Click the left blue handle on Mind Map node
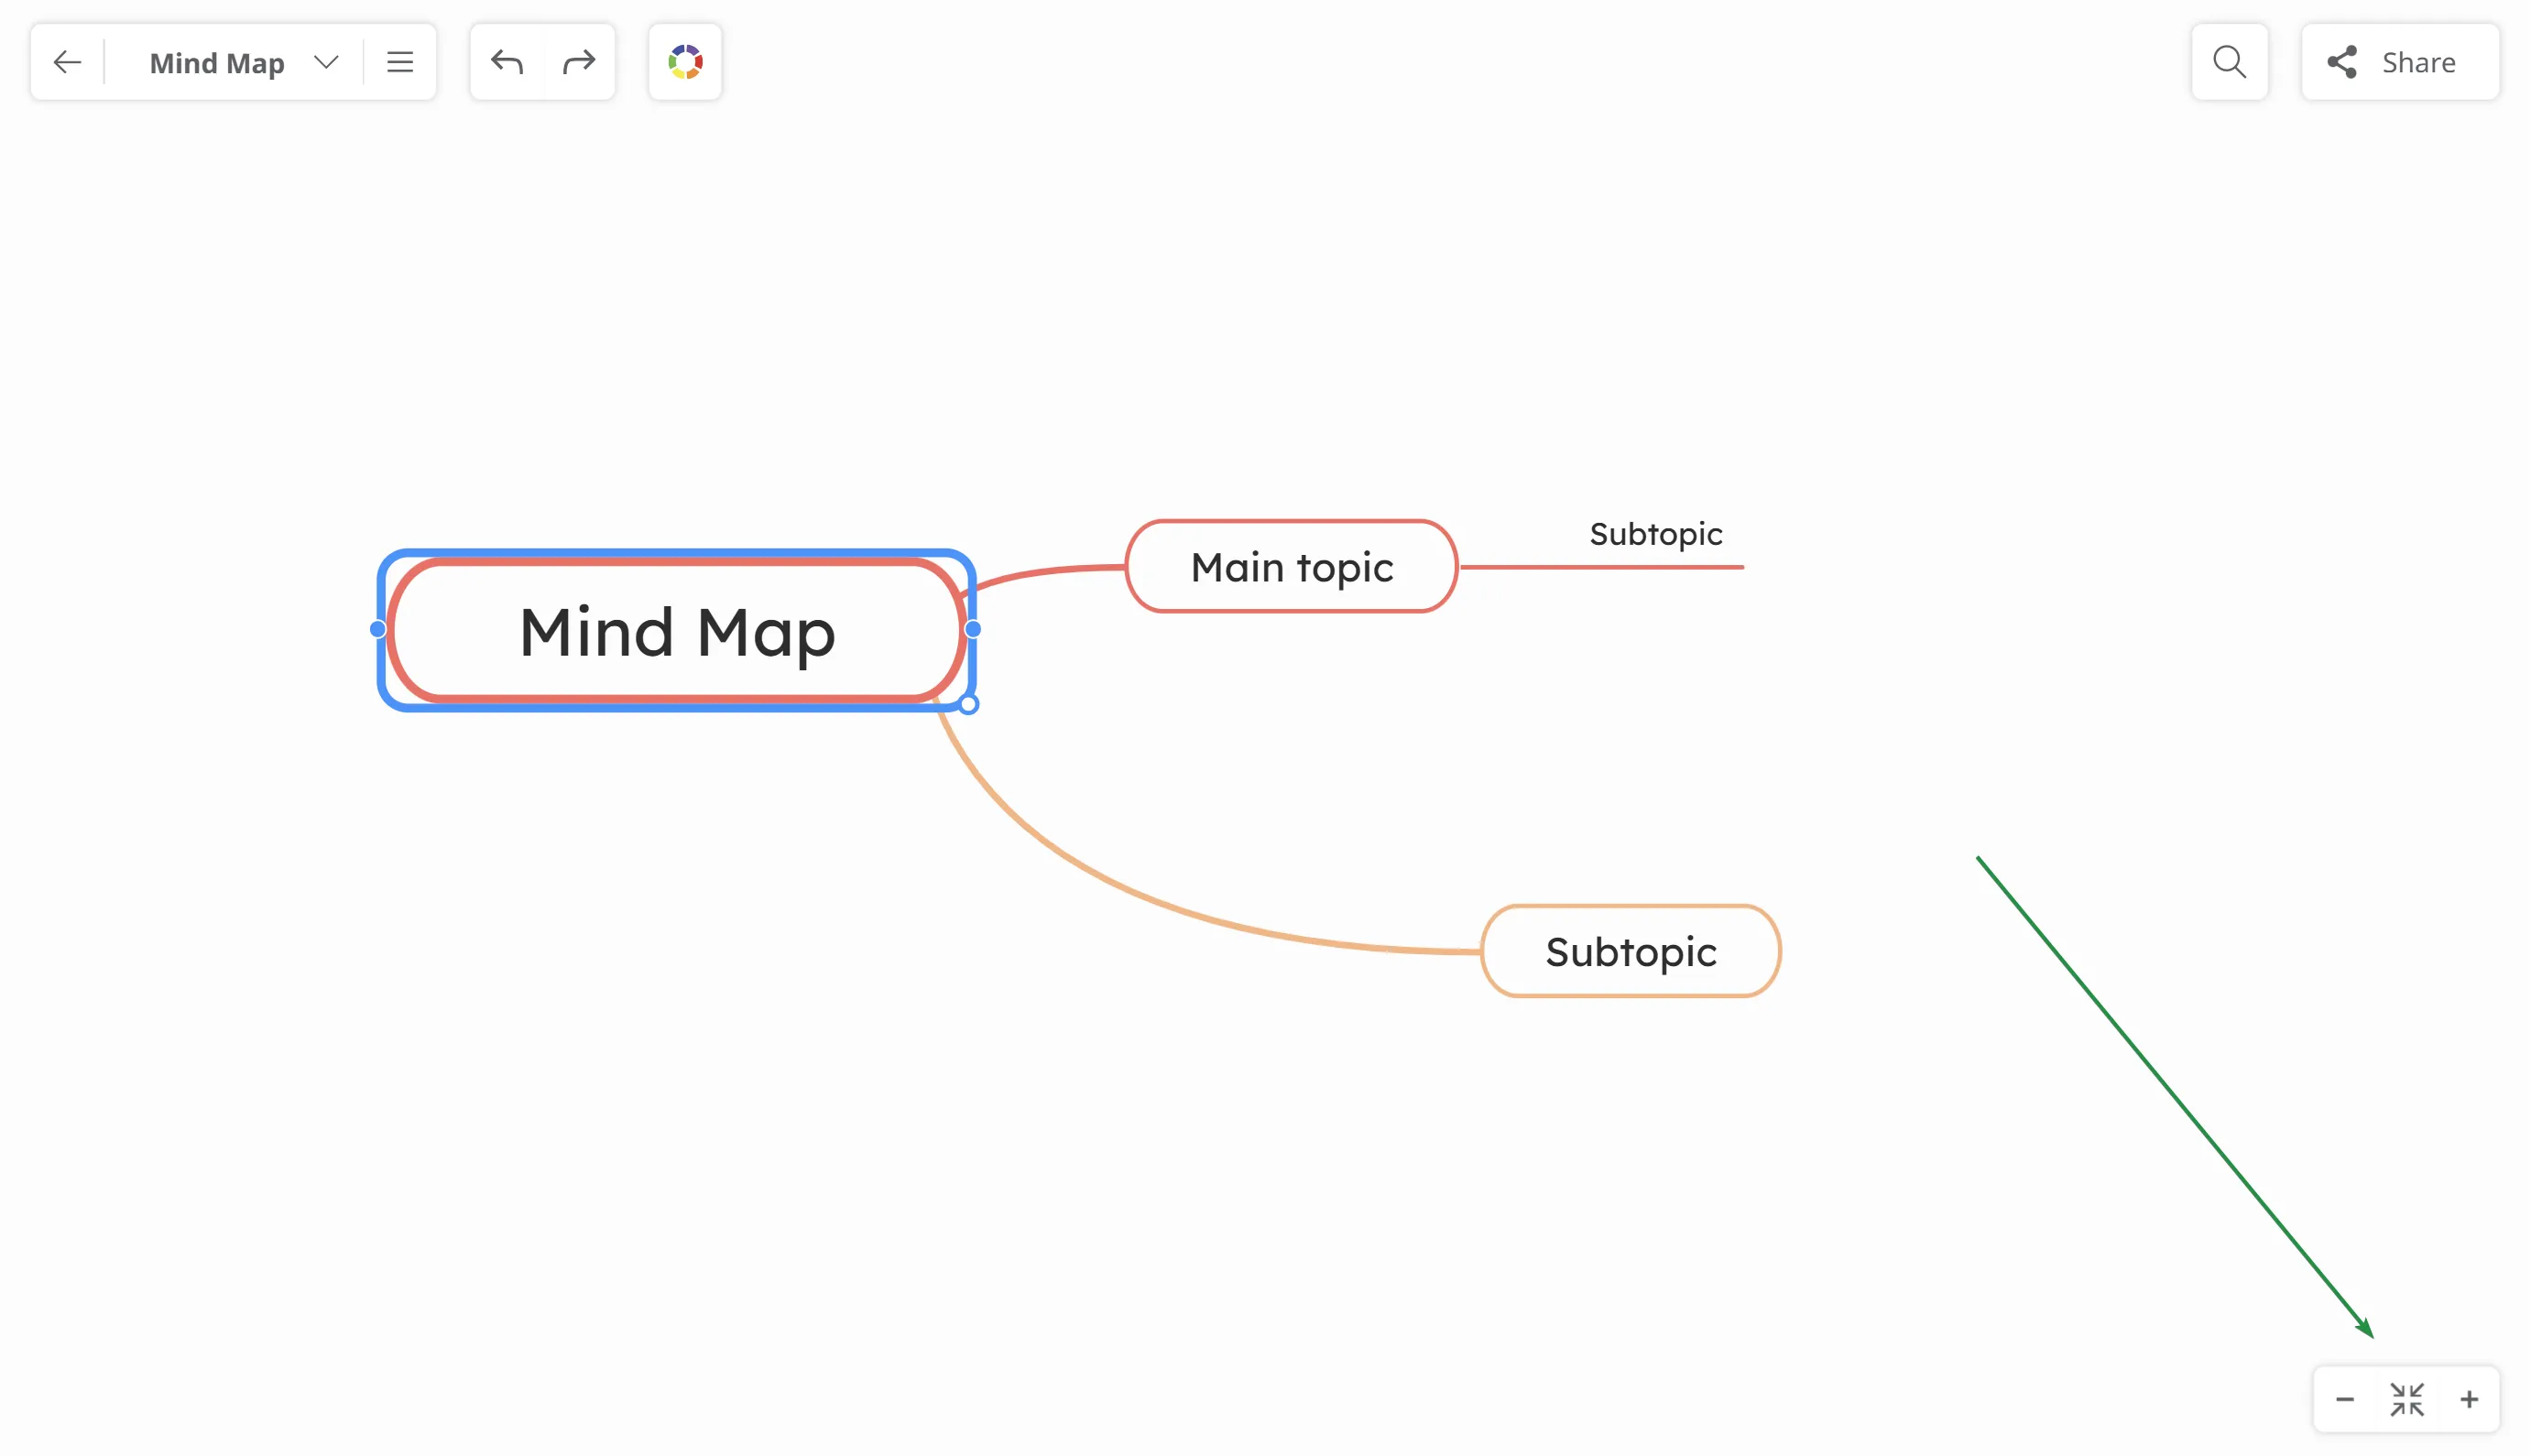Viewport: 2531px width, 1456px height. (377, 629)
